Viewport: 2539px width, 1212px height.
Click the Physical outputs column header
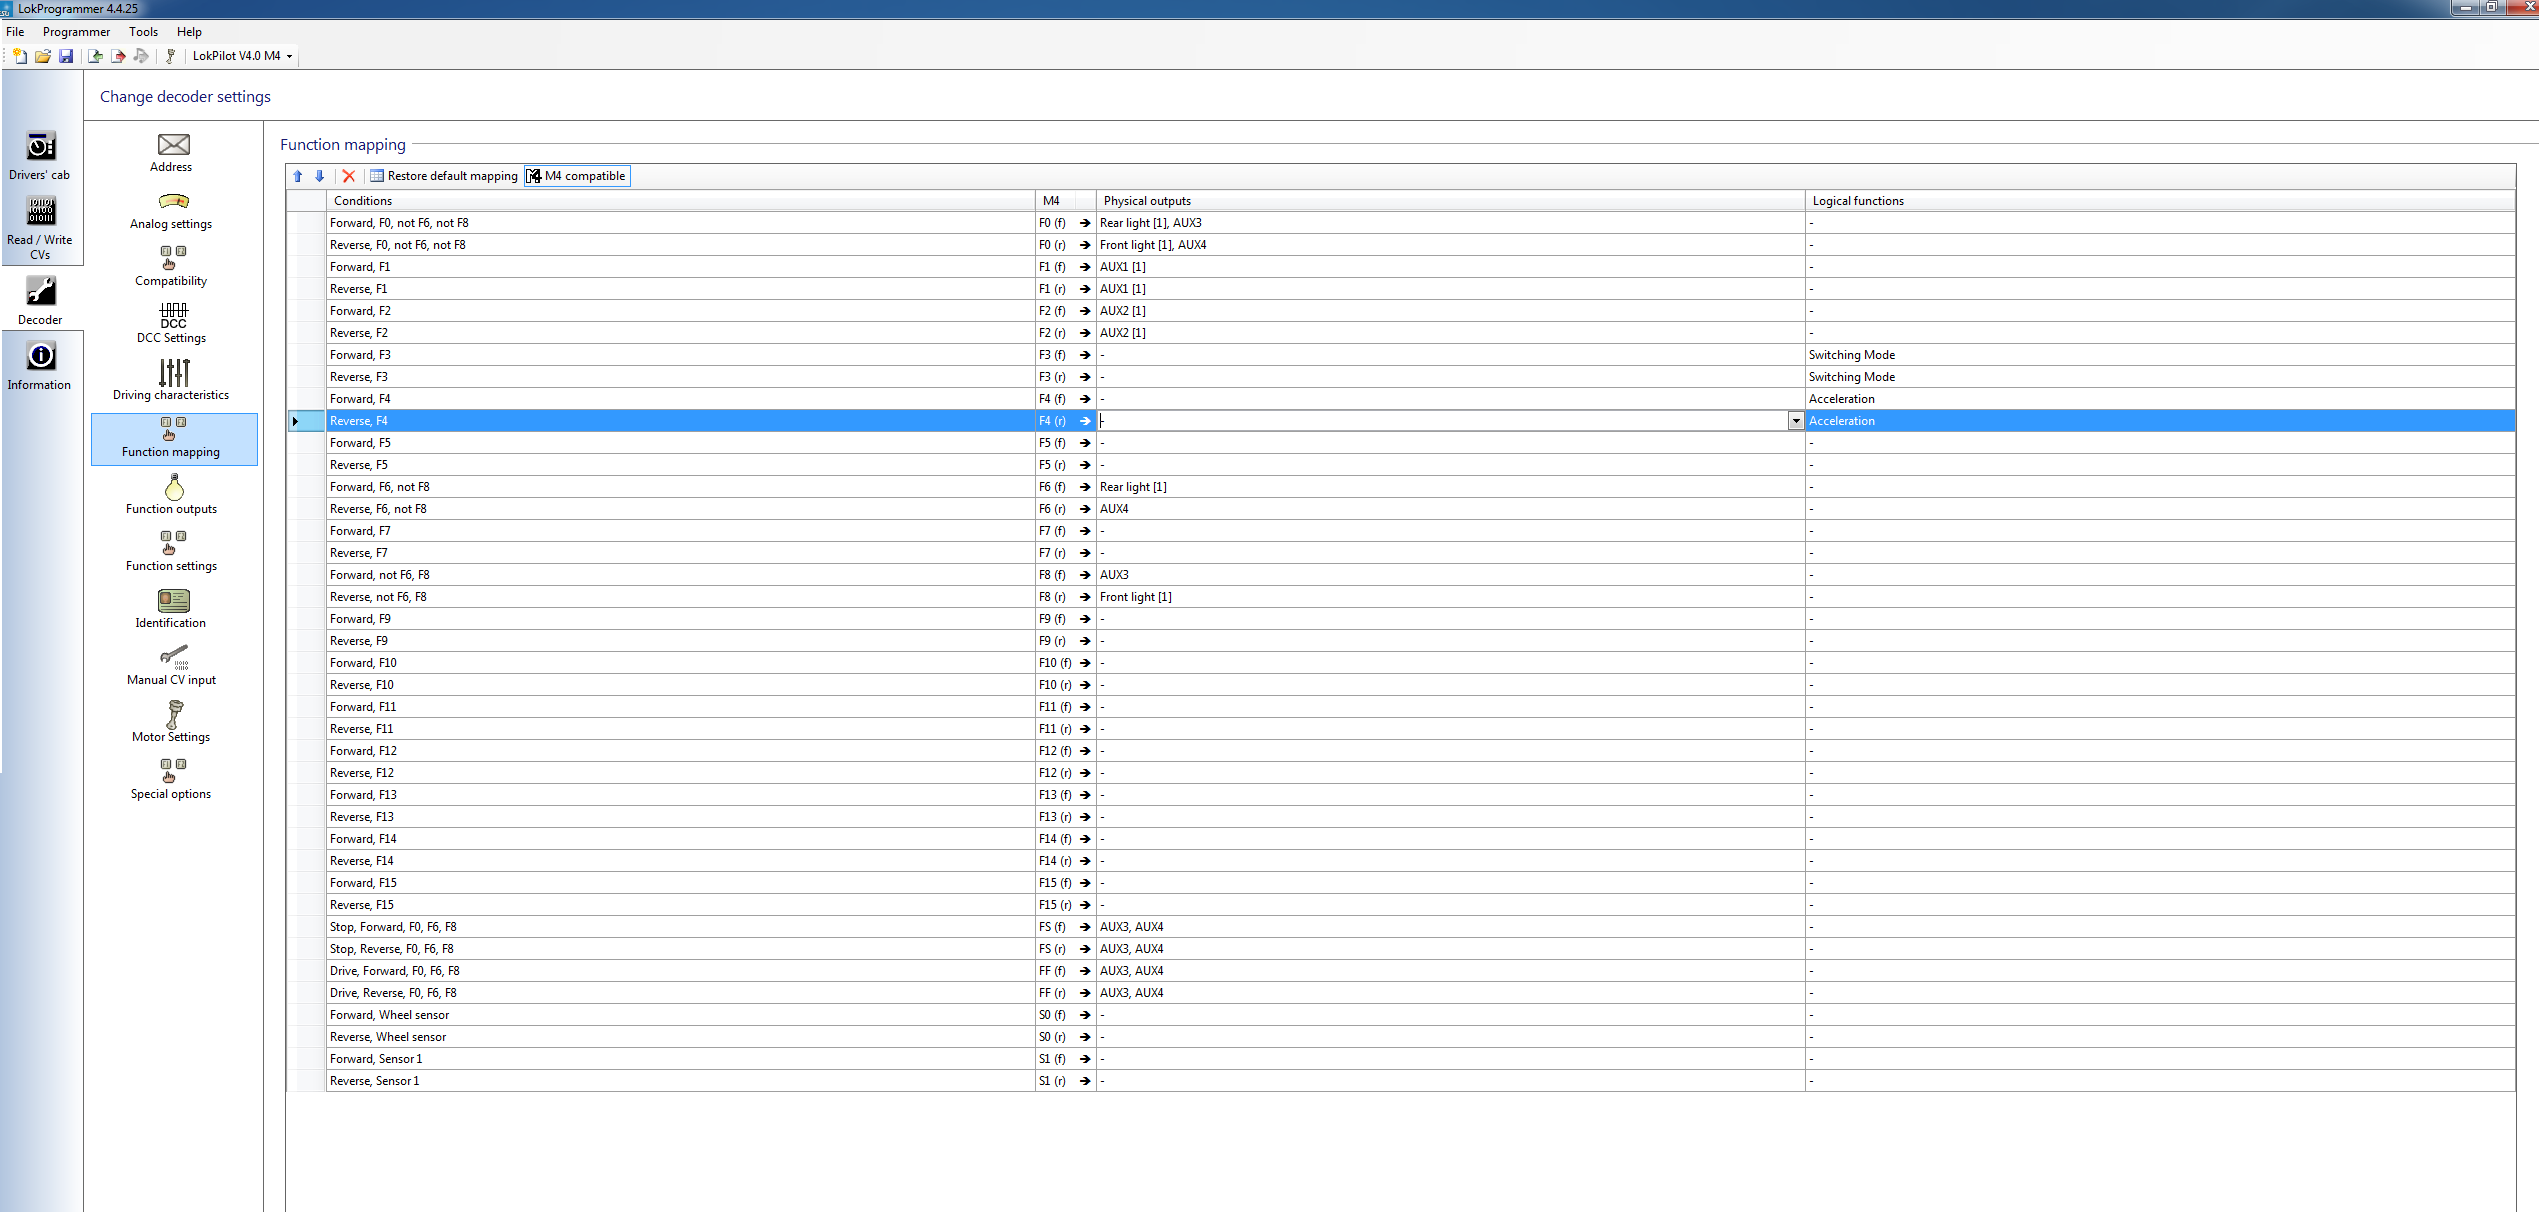coord(1450,201)
